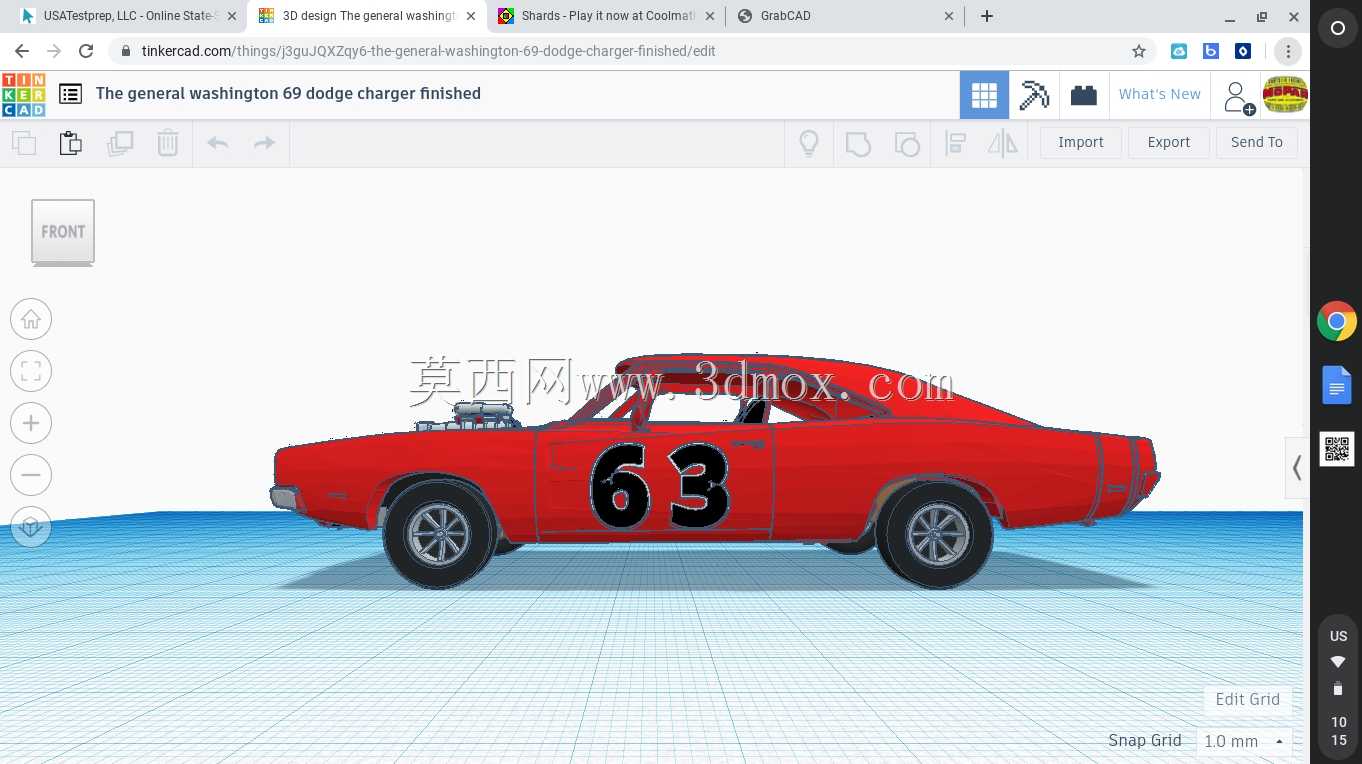The width and height of the screenshot is (1362, 764).
Task: Open the Blocks pickaxe mode
Action: pyautogui.click(x=1034, y=95)
